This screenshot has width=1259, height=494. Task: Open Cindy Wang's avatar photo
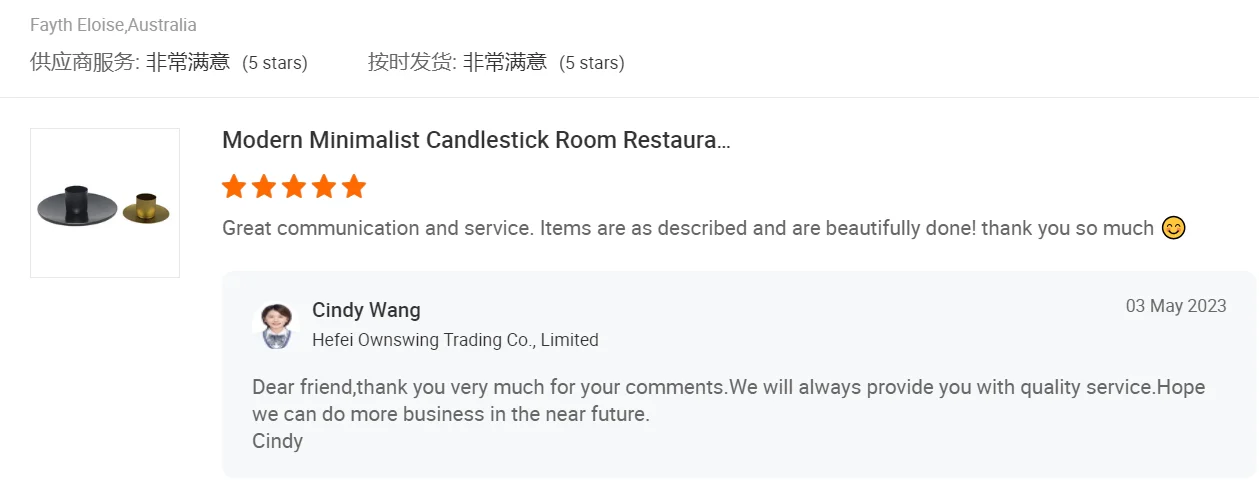click(x=276, y=325)
